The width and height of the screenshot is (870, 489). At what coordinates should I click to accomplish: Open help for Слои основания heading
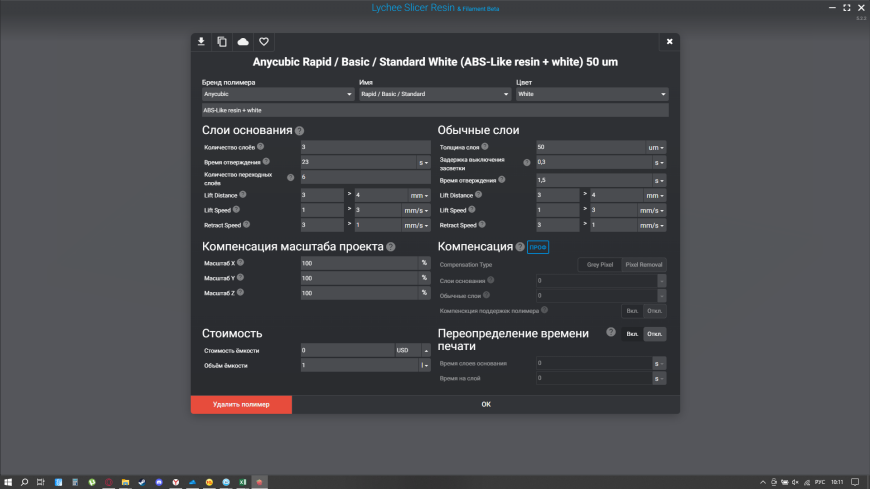[300, 131]
